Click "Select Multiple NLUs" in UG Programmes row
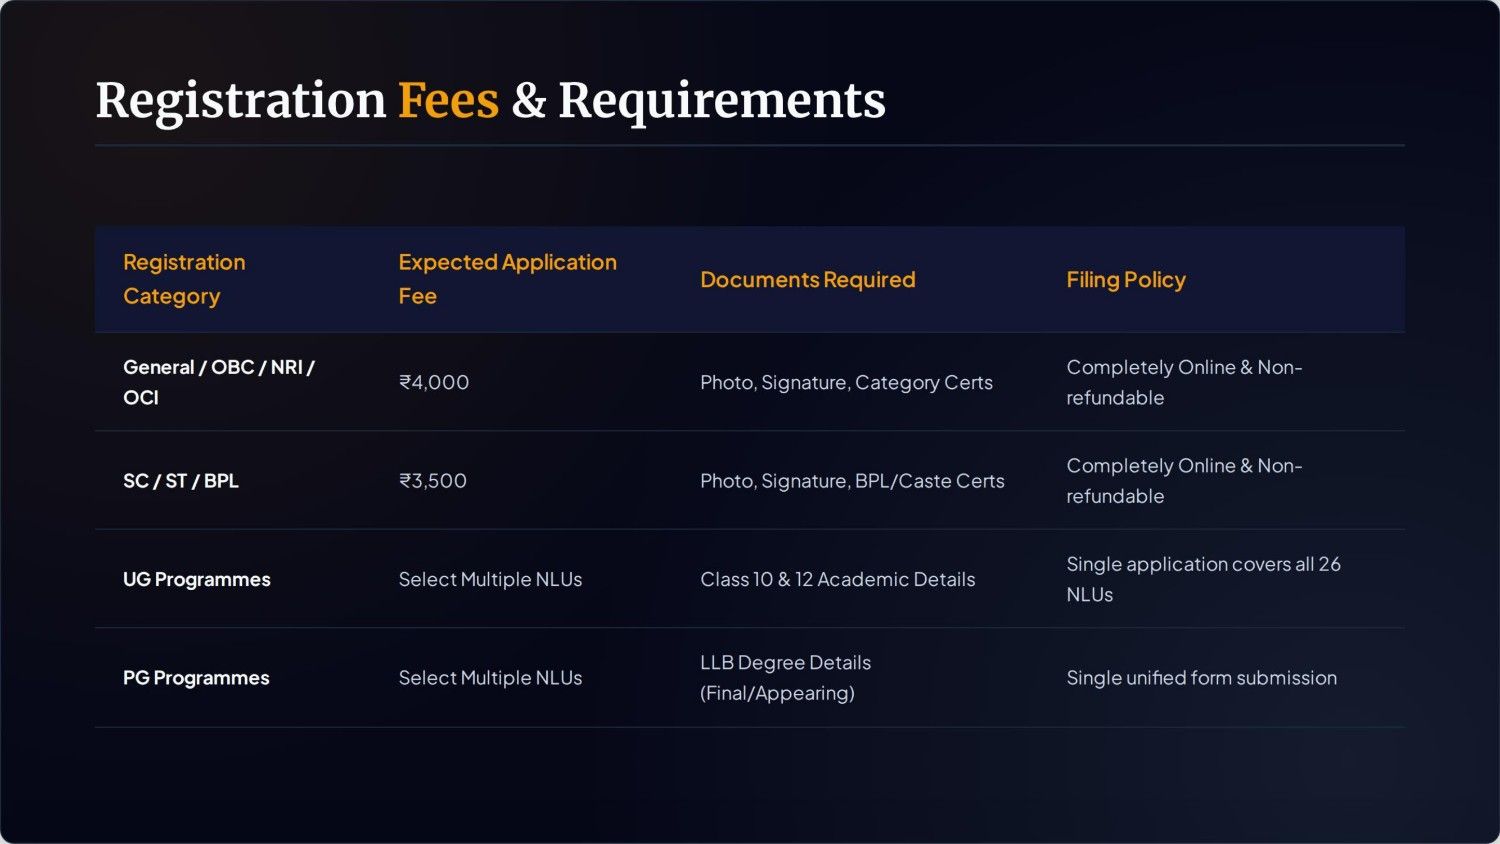This screenshot has height=844, width=1500. tap(490, 580)
